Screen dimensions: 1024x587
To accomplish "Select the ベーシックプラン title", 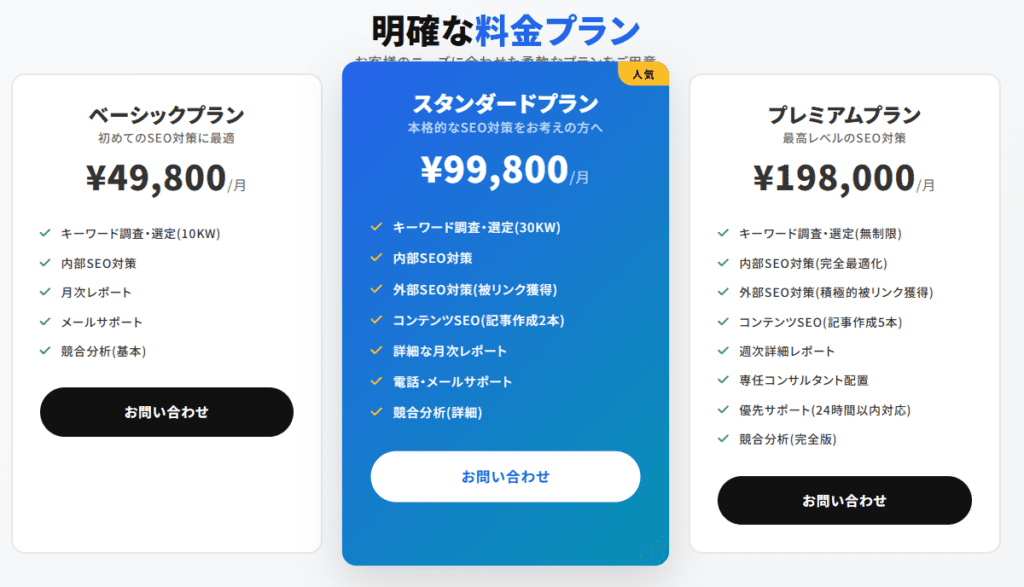I will 166,115.
